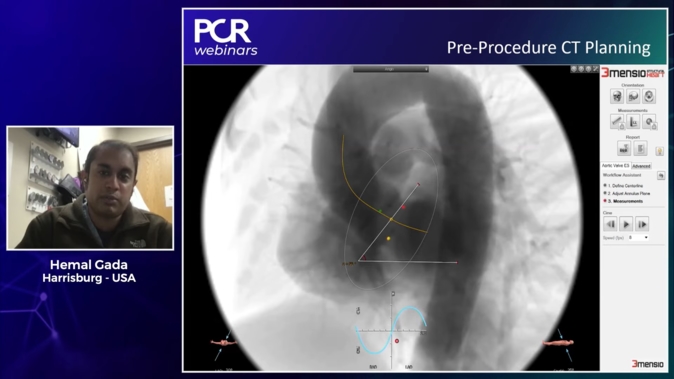This screenshot has height=379, width=674.
Task: Activate the ruler distance measurement tool
Action: 617,122
